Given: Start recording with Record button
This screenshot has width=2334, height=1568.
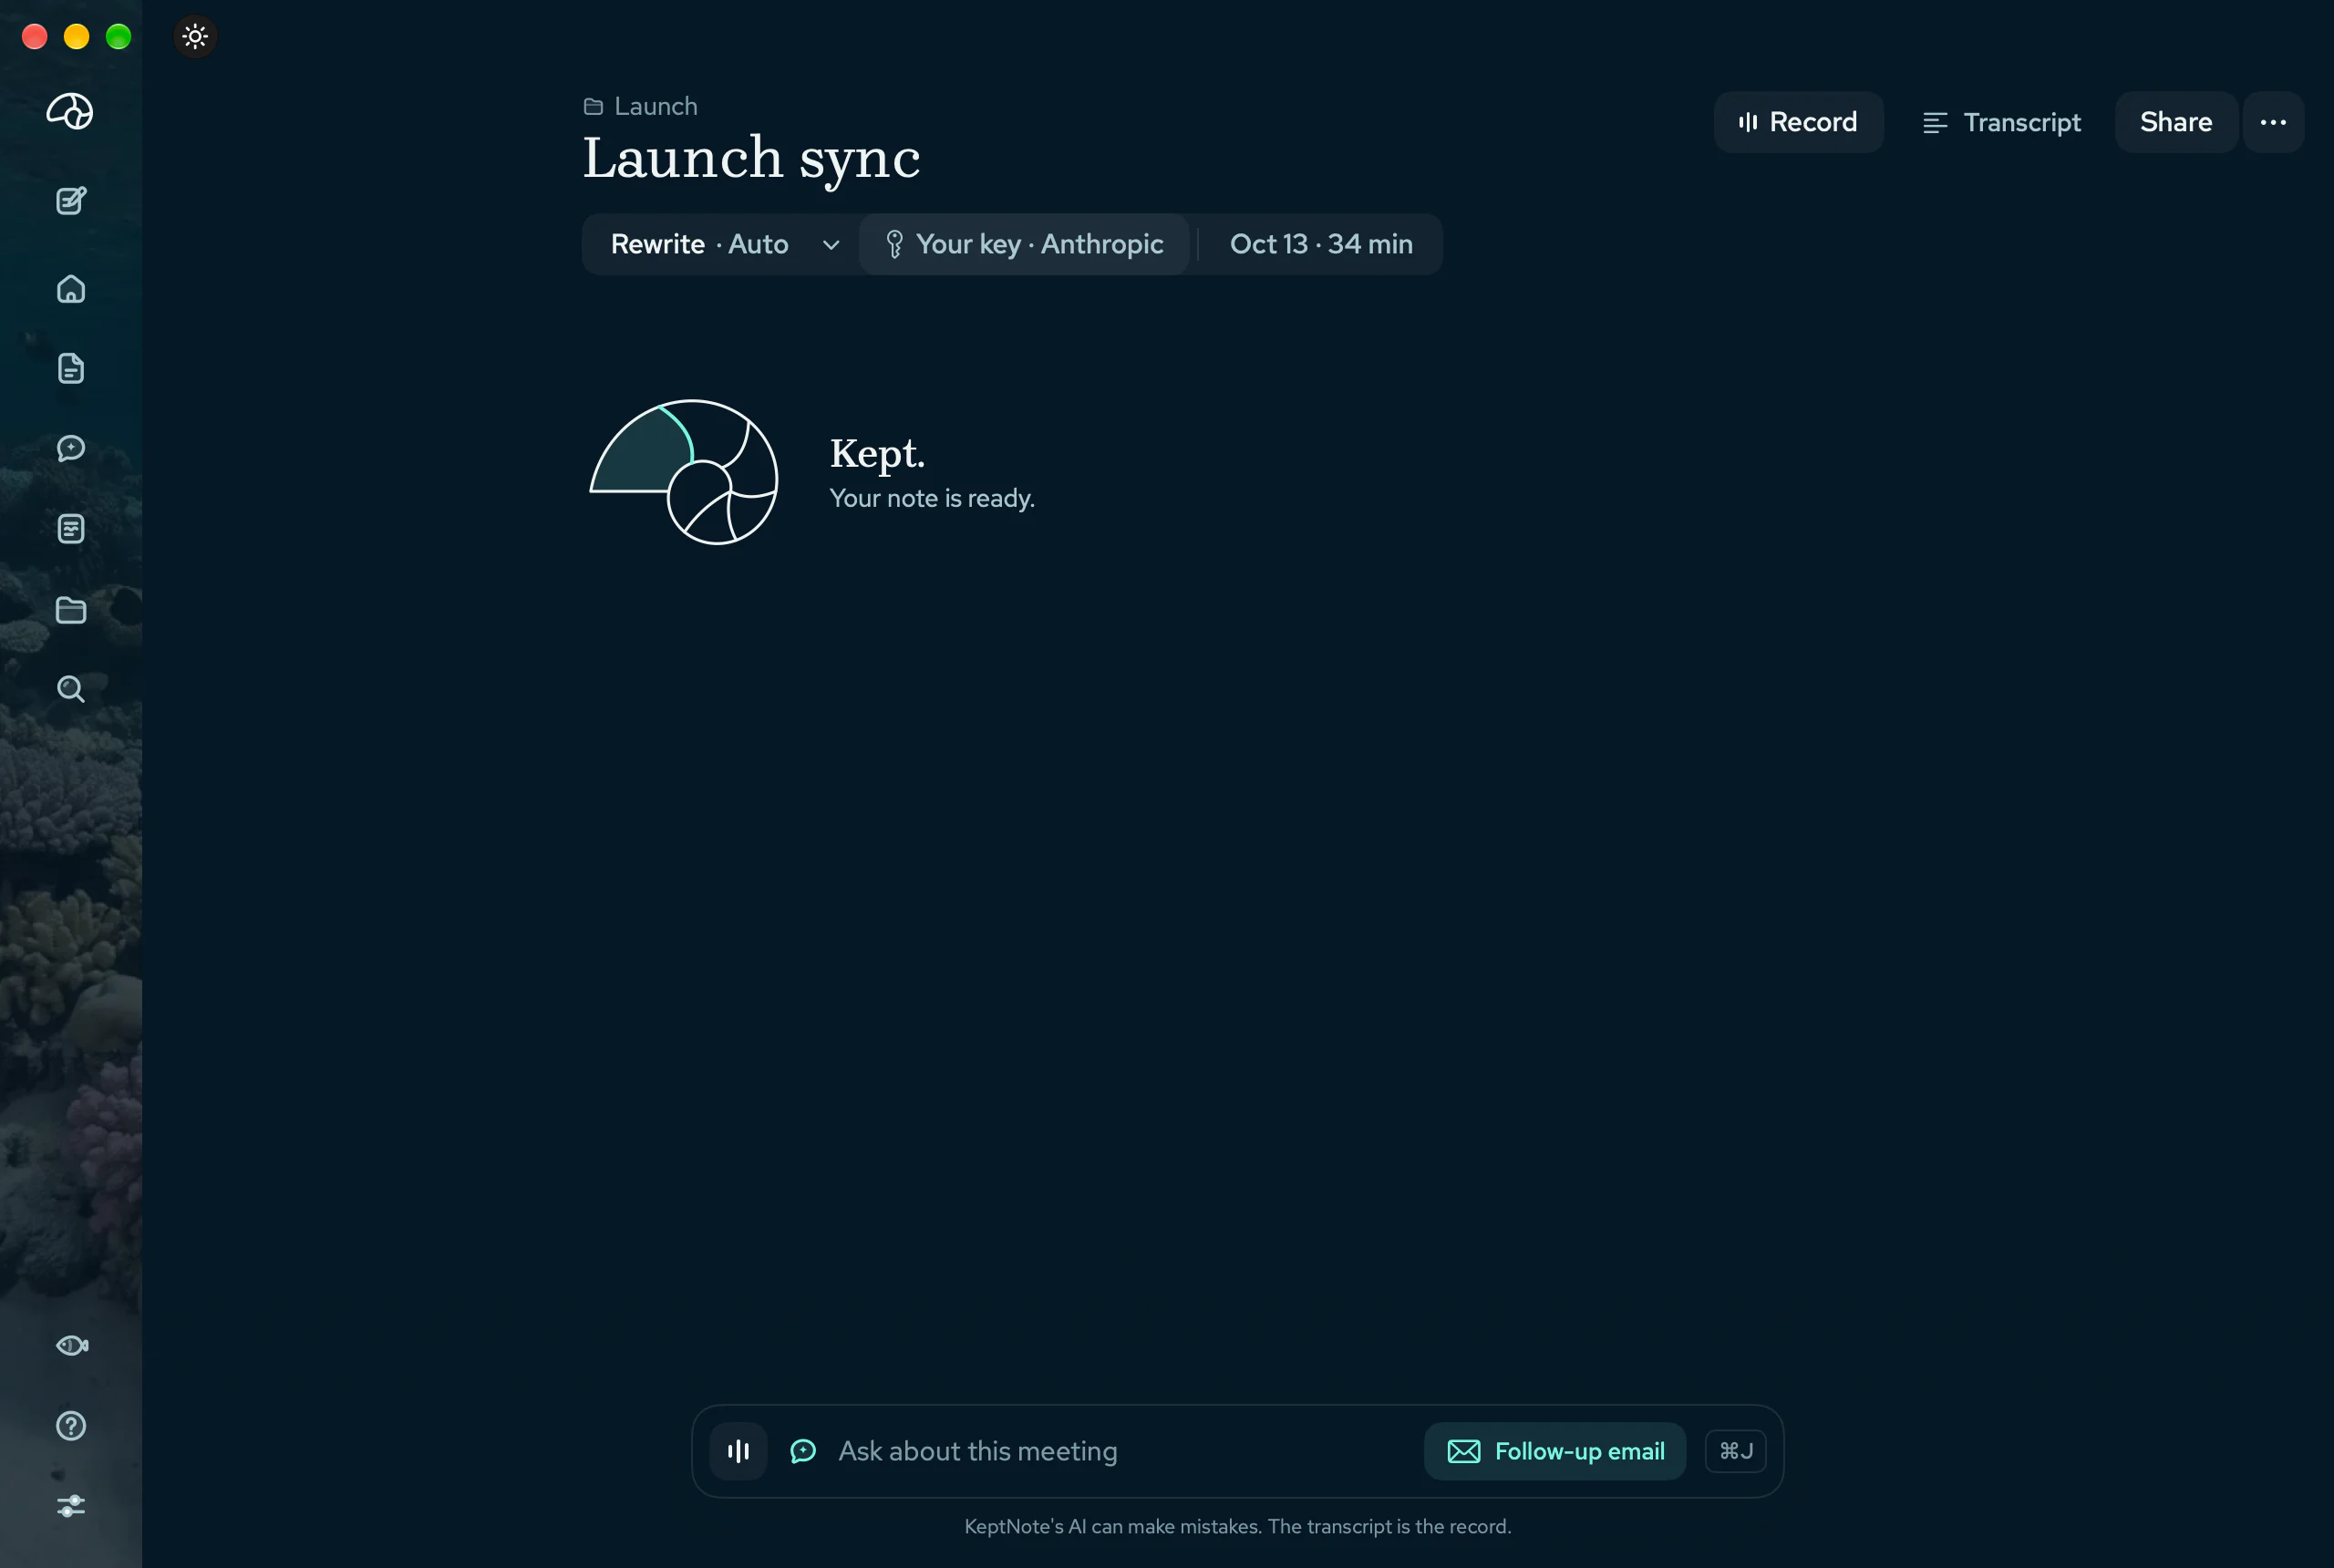Looking at the screenshot, I should pyautogui.click(x=1798, y=122).
